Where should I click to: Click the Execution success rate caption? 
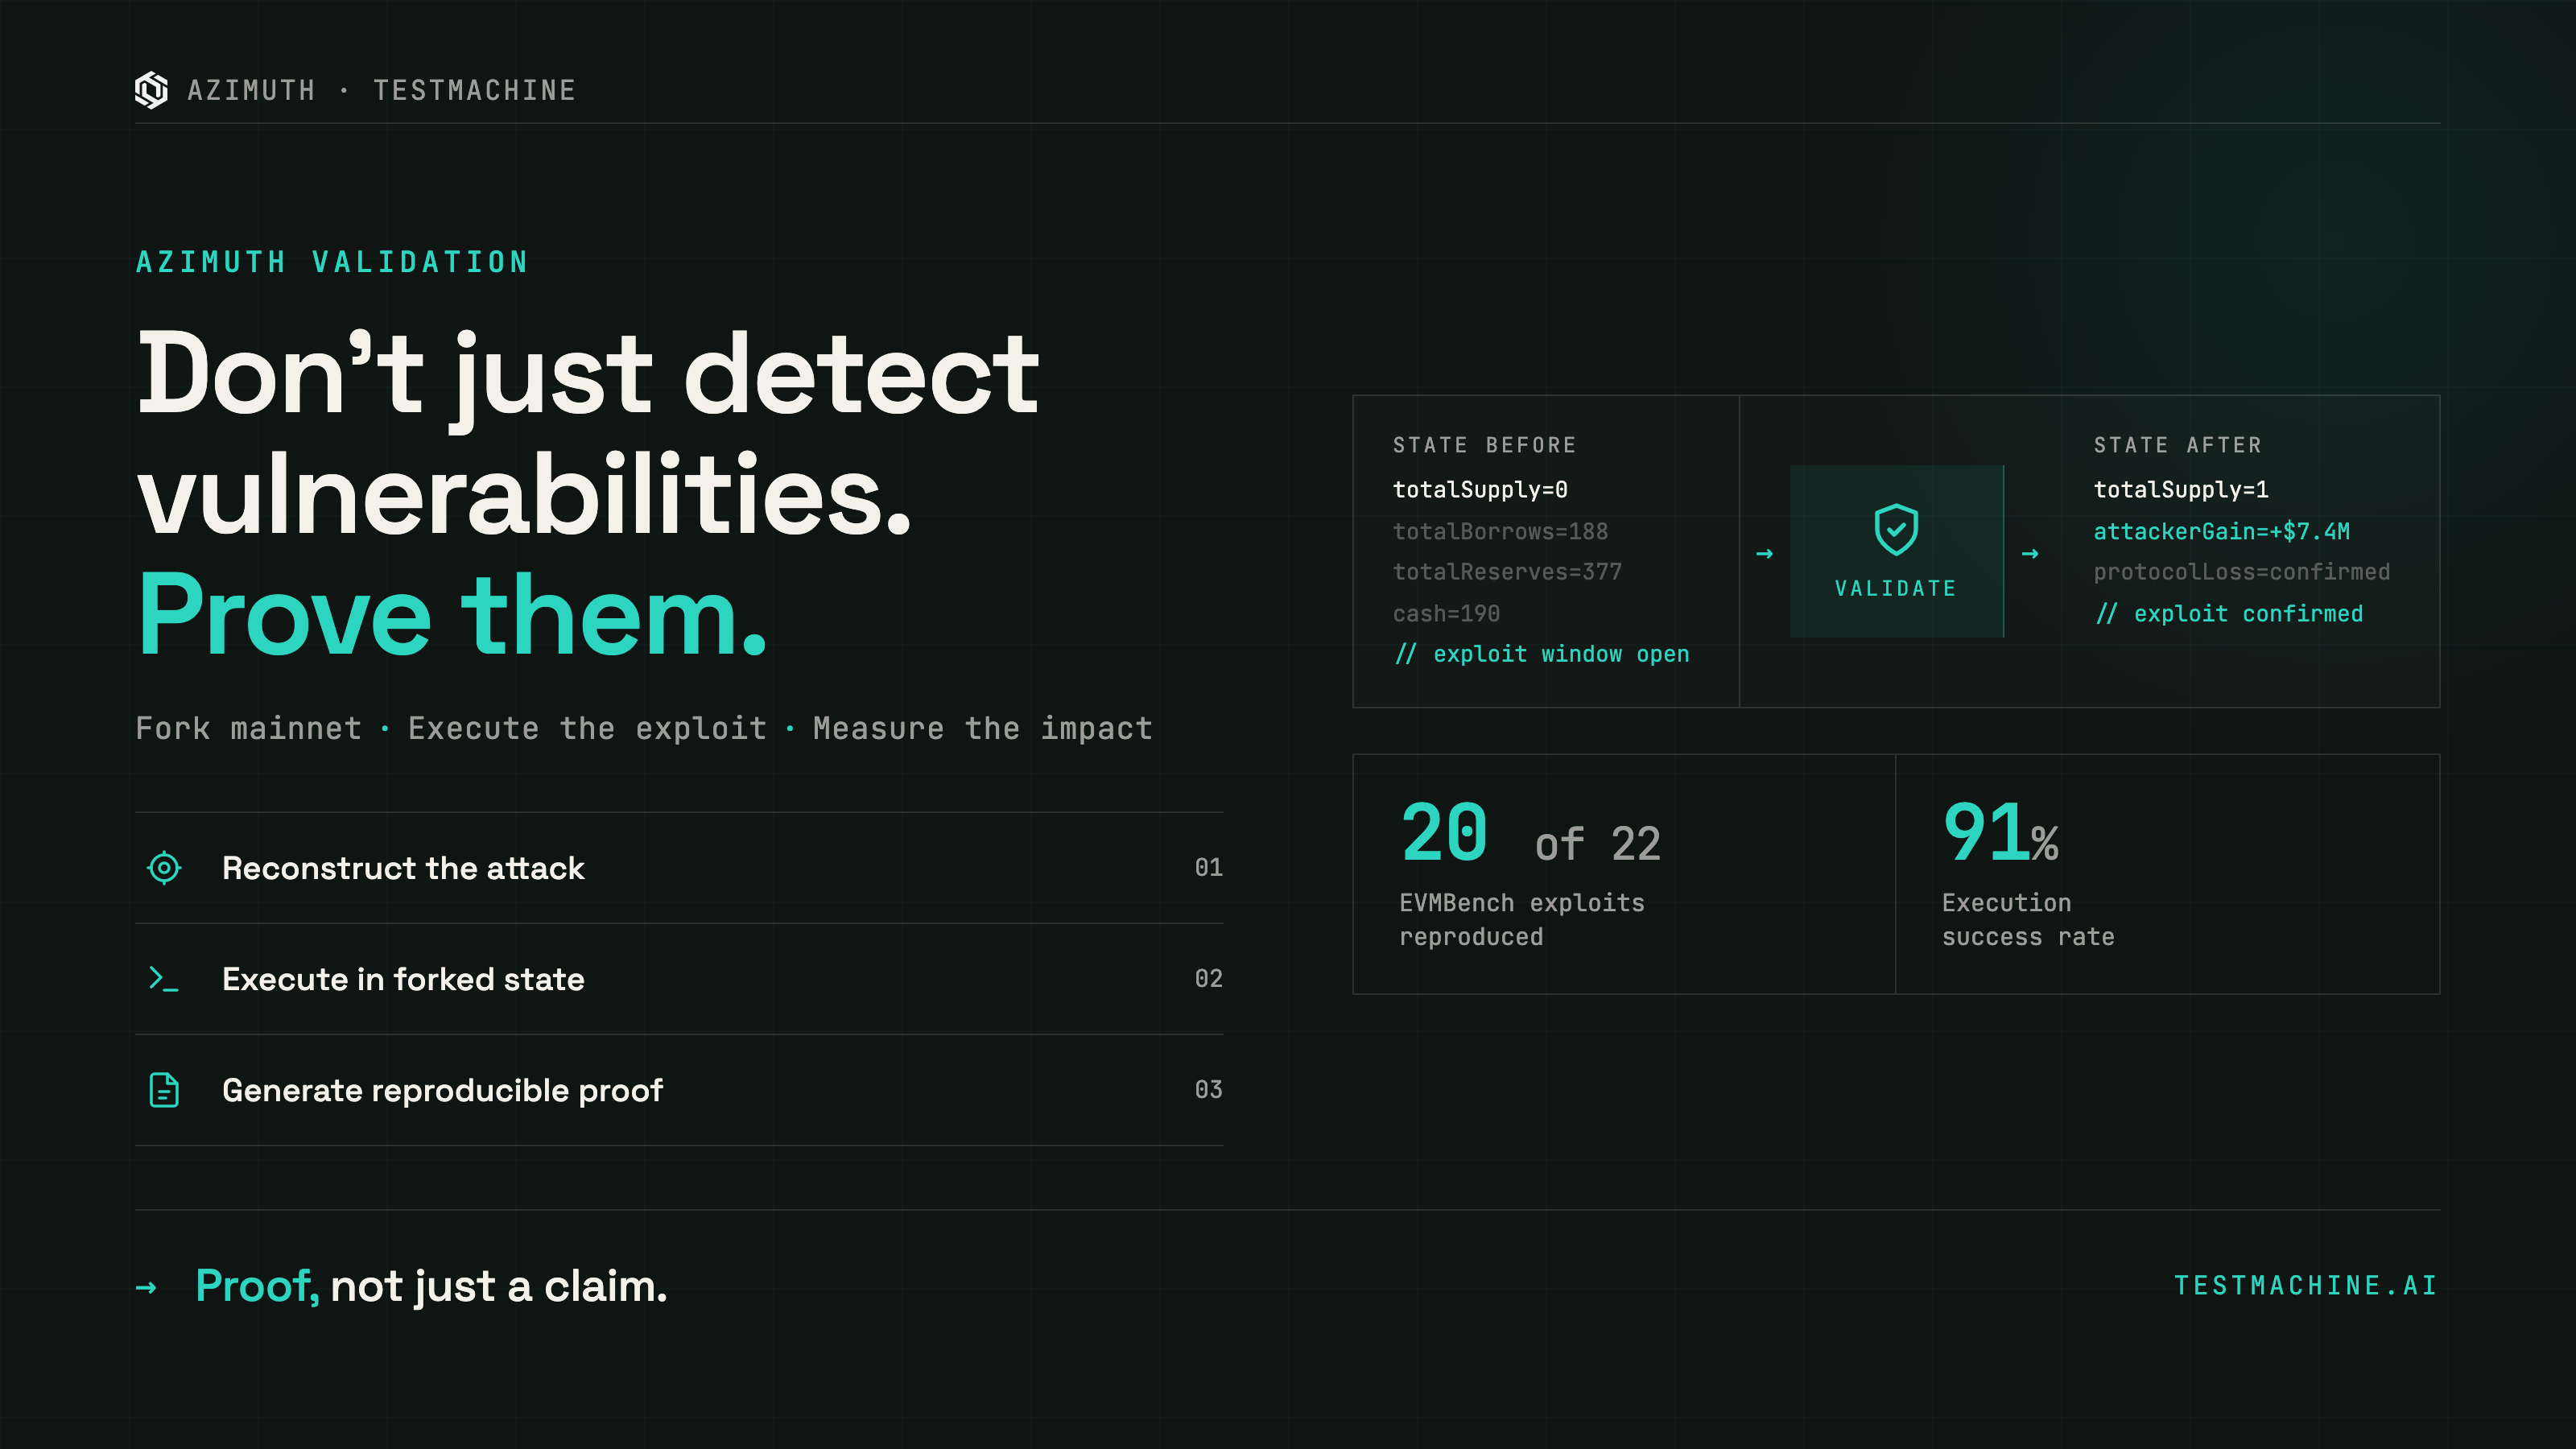pos(2027,920)
